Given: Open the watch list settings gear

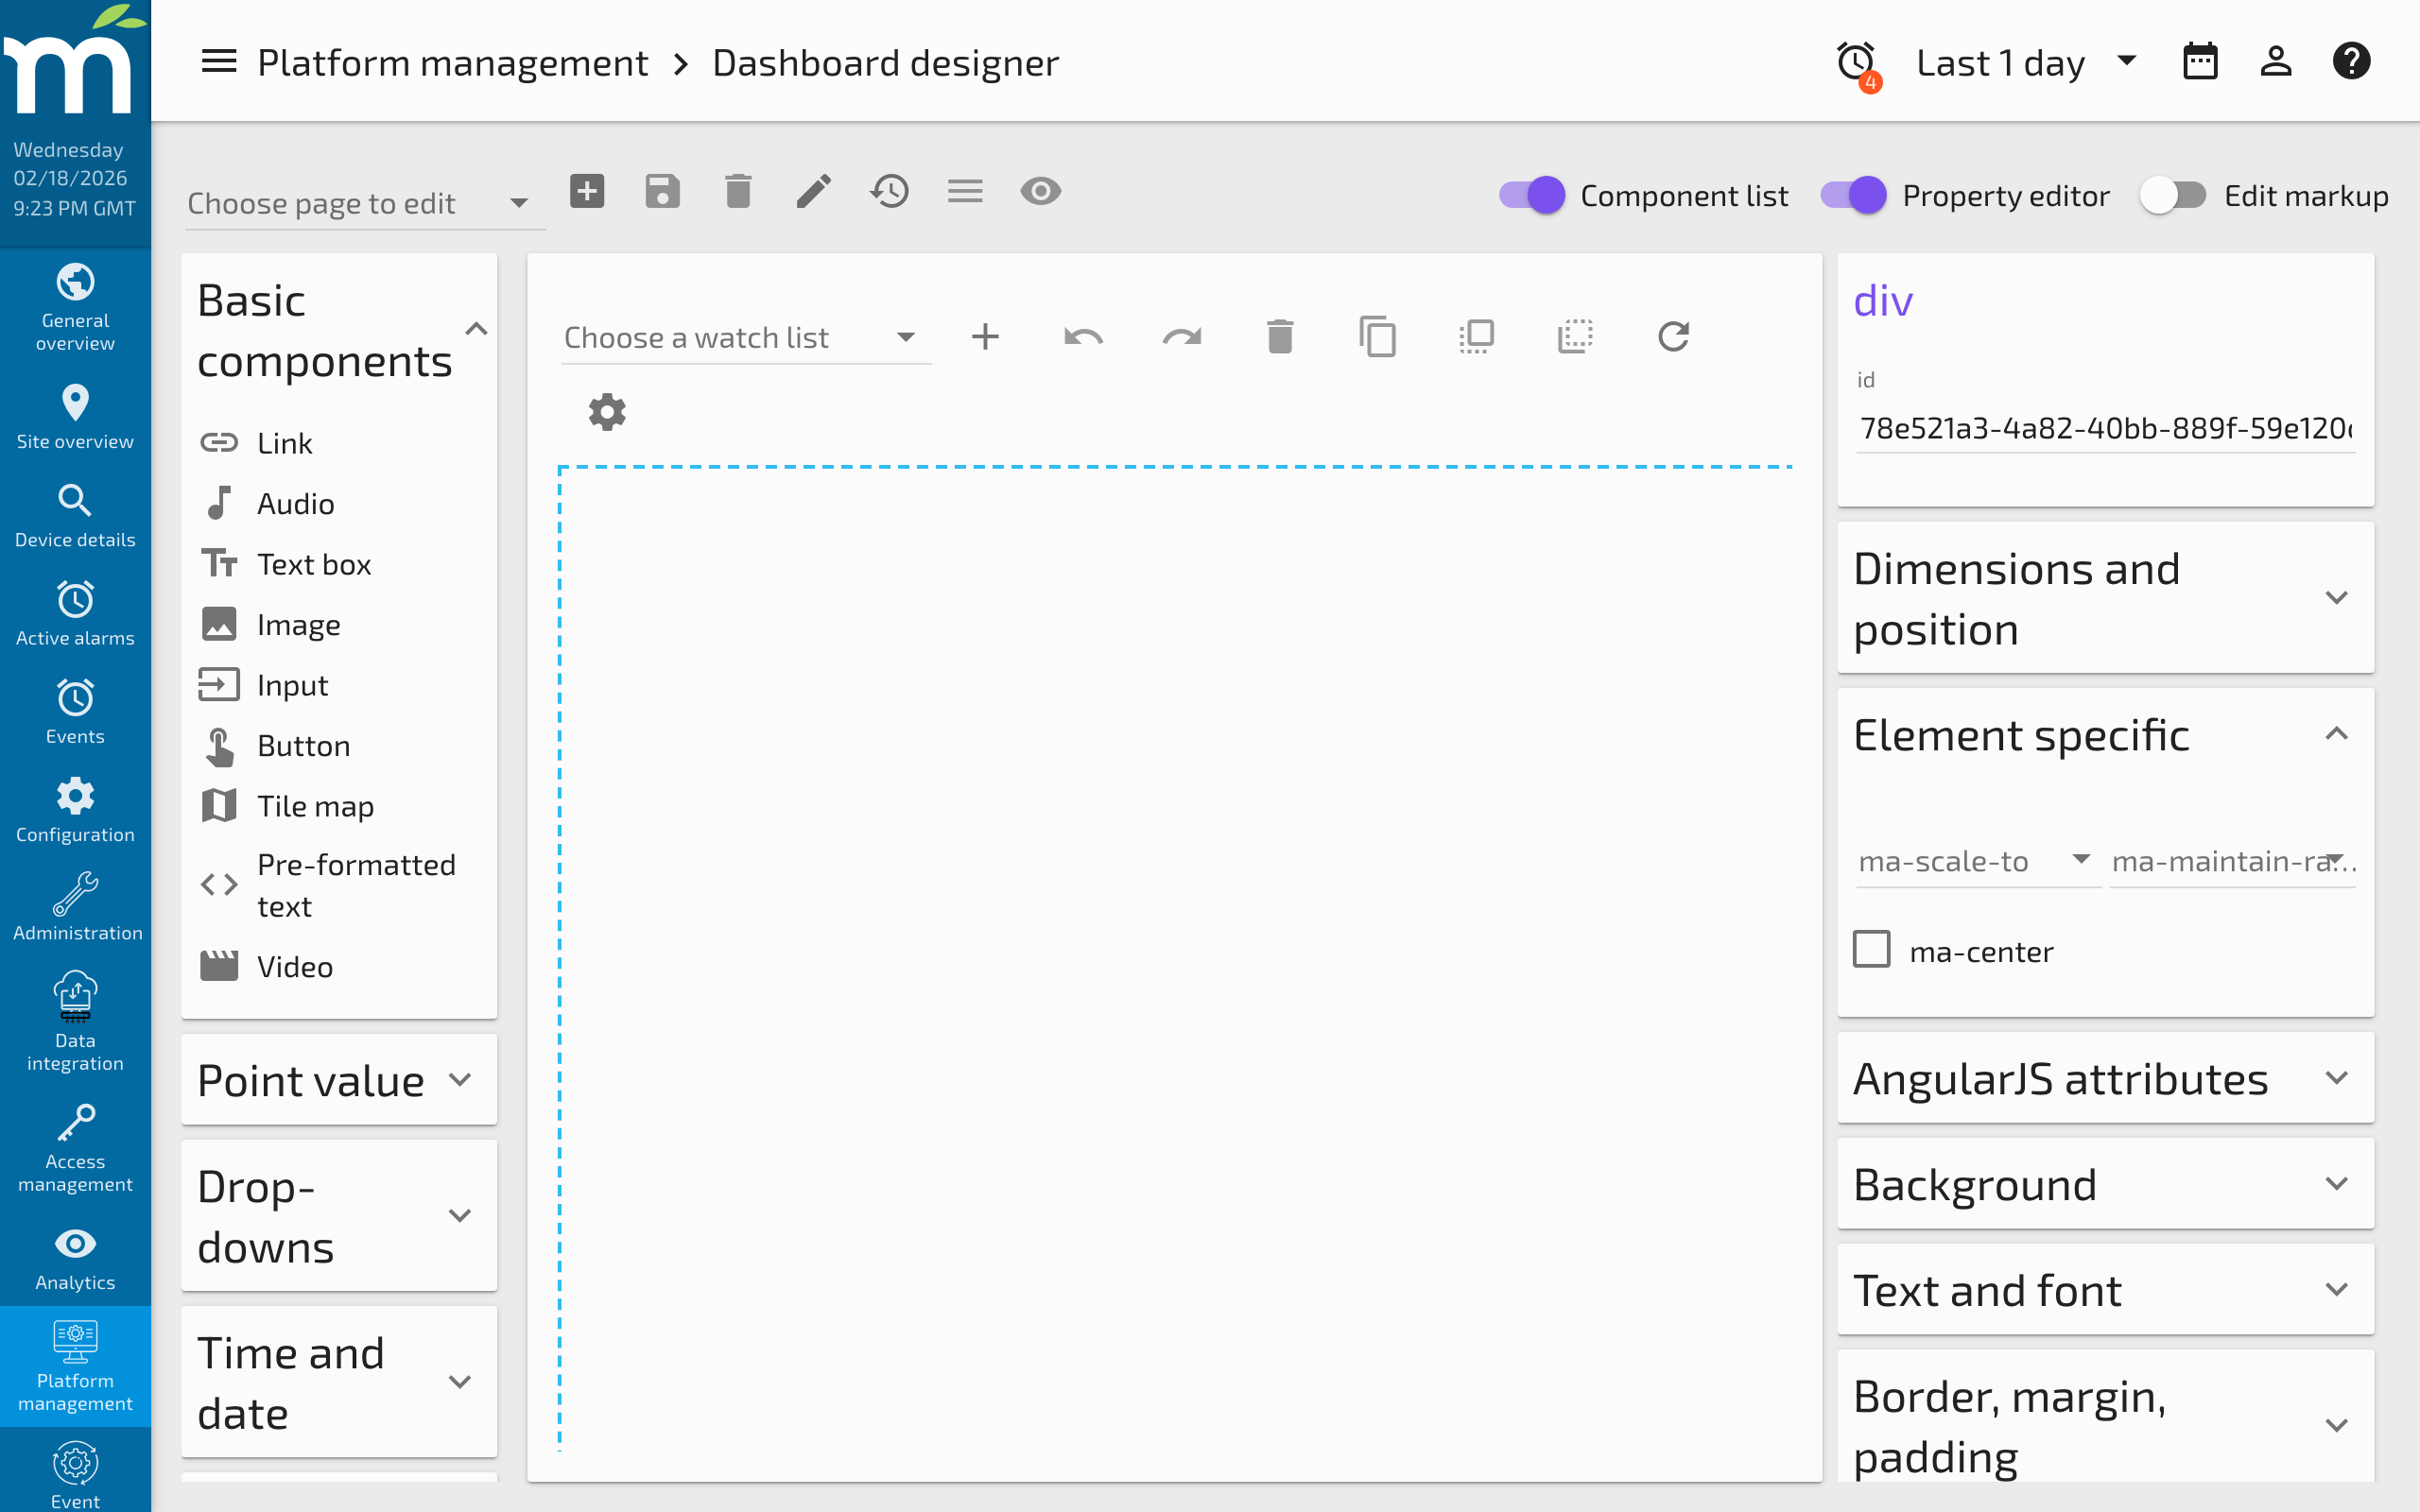Looking at the screenshot, I should tap(607, 411).
